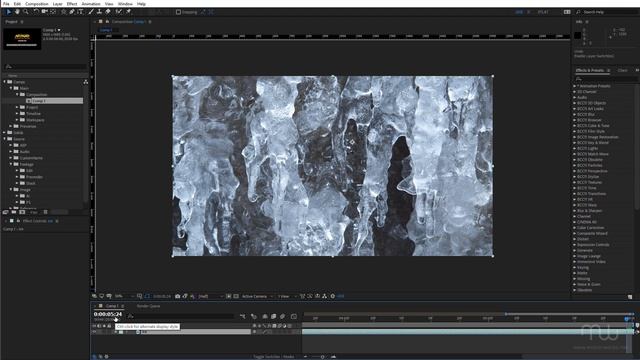Open the Composition menu
640x360 pixels.
point(37,4)
